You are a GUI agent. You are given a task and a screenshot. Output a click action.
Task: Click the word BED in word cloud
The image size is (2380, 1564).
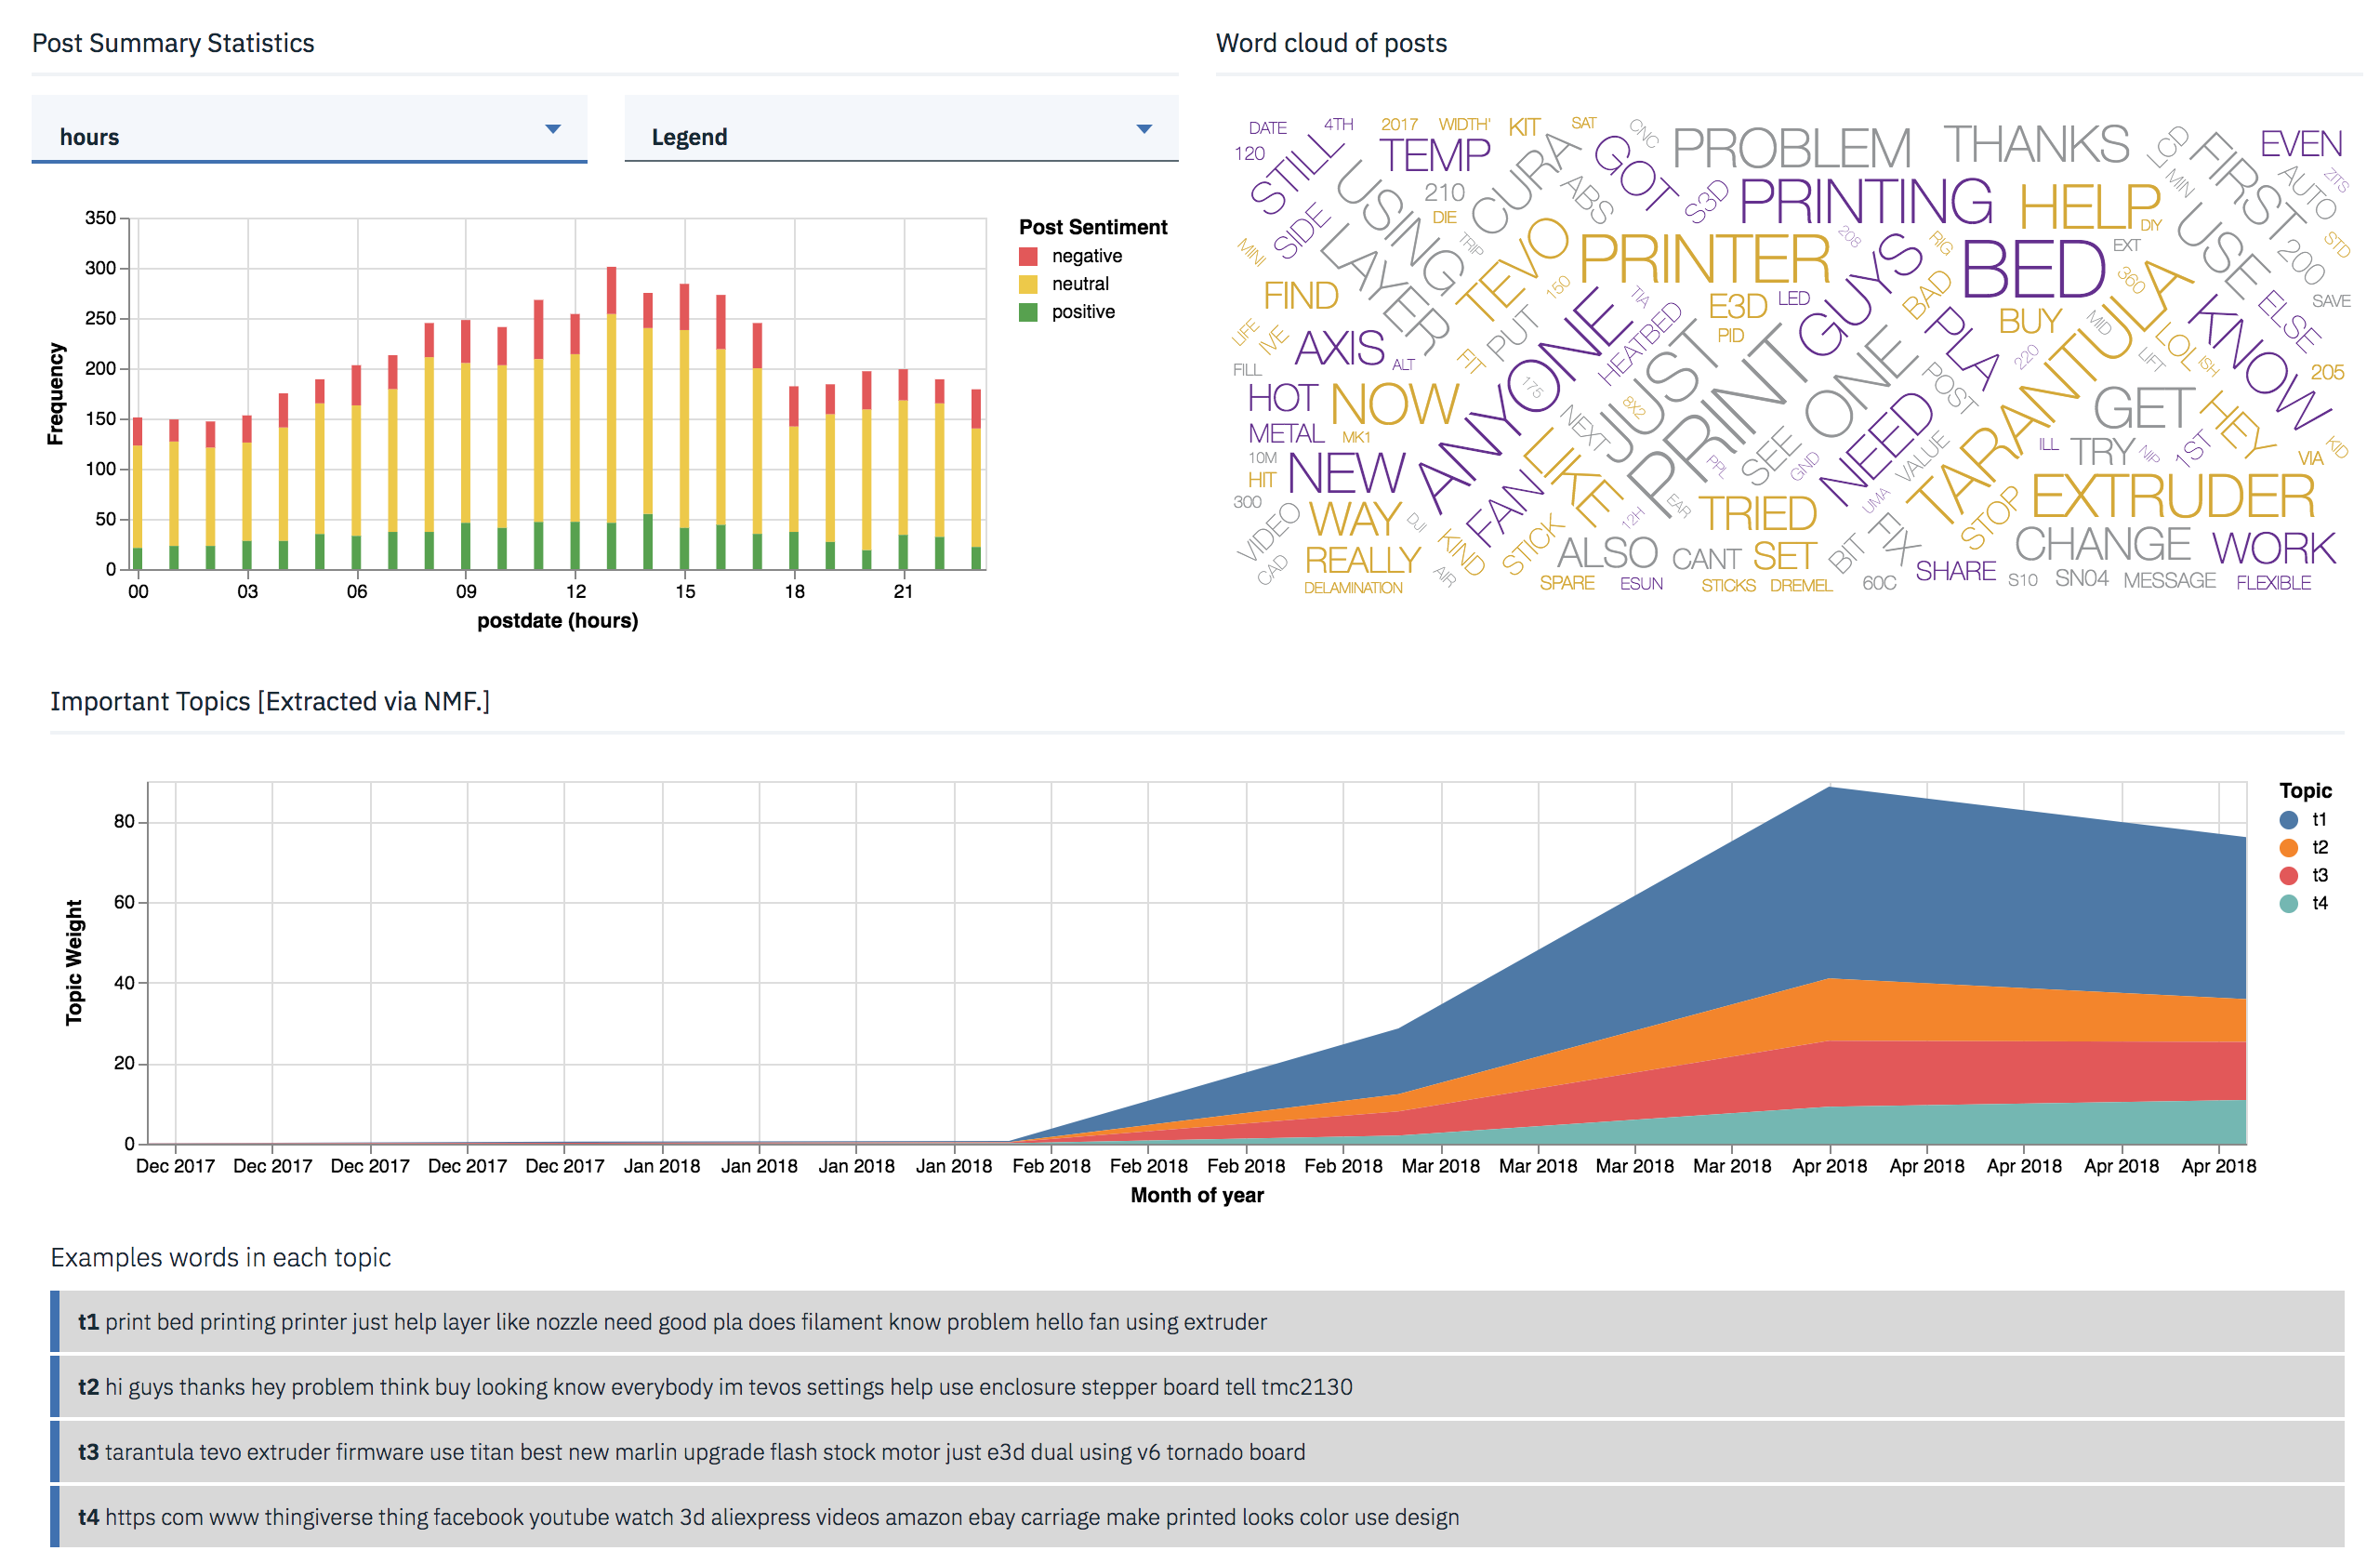(x=2033, y=270)
